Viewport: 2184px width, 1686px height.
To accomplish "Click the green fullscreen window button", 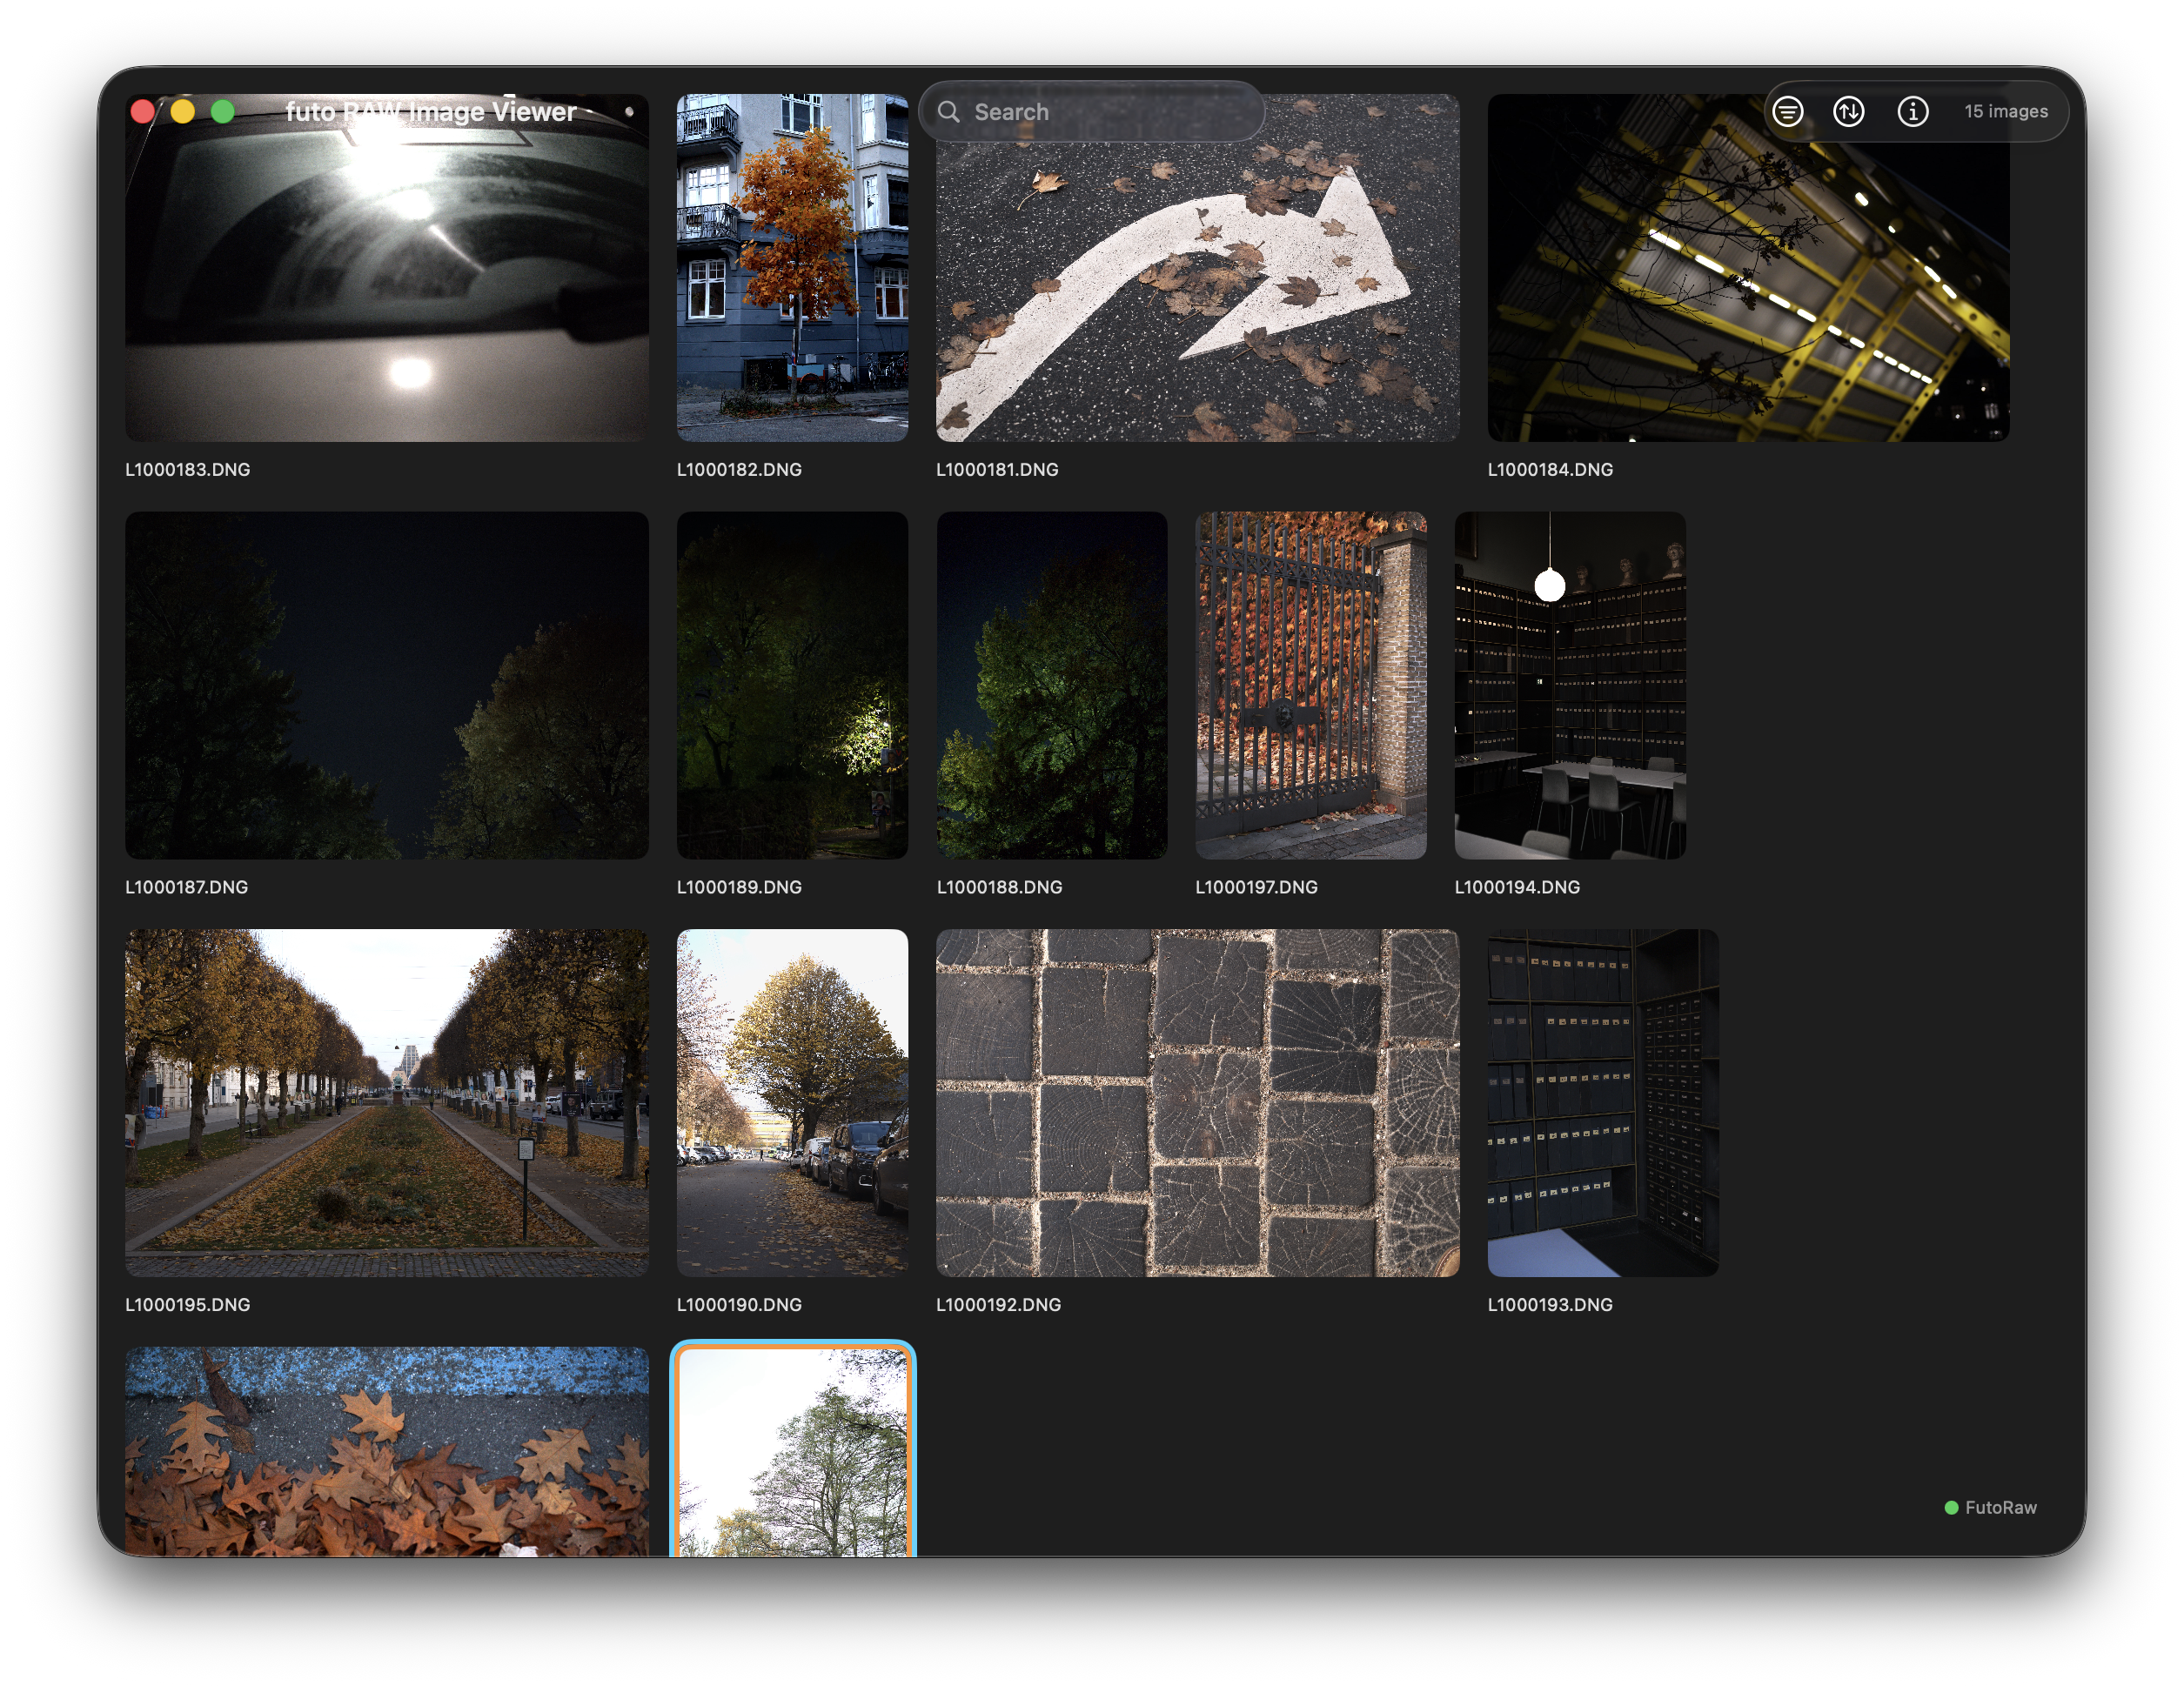I will coord(223,111).
